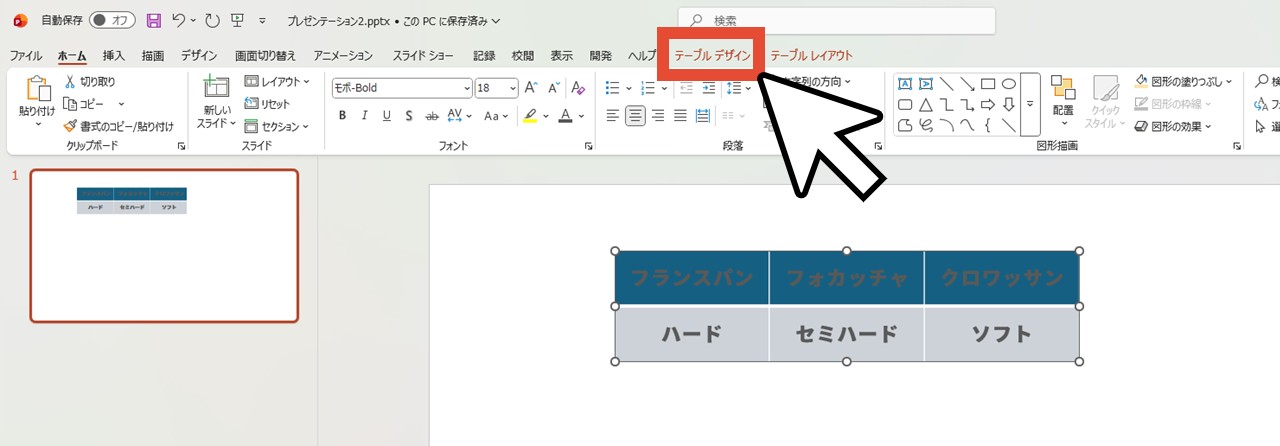
Task: Select the Oval shape
Action: [1009, 84]
